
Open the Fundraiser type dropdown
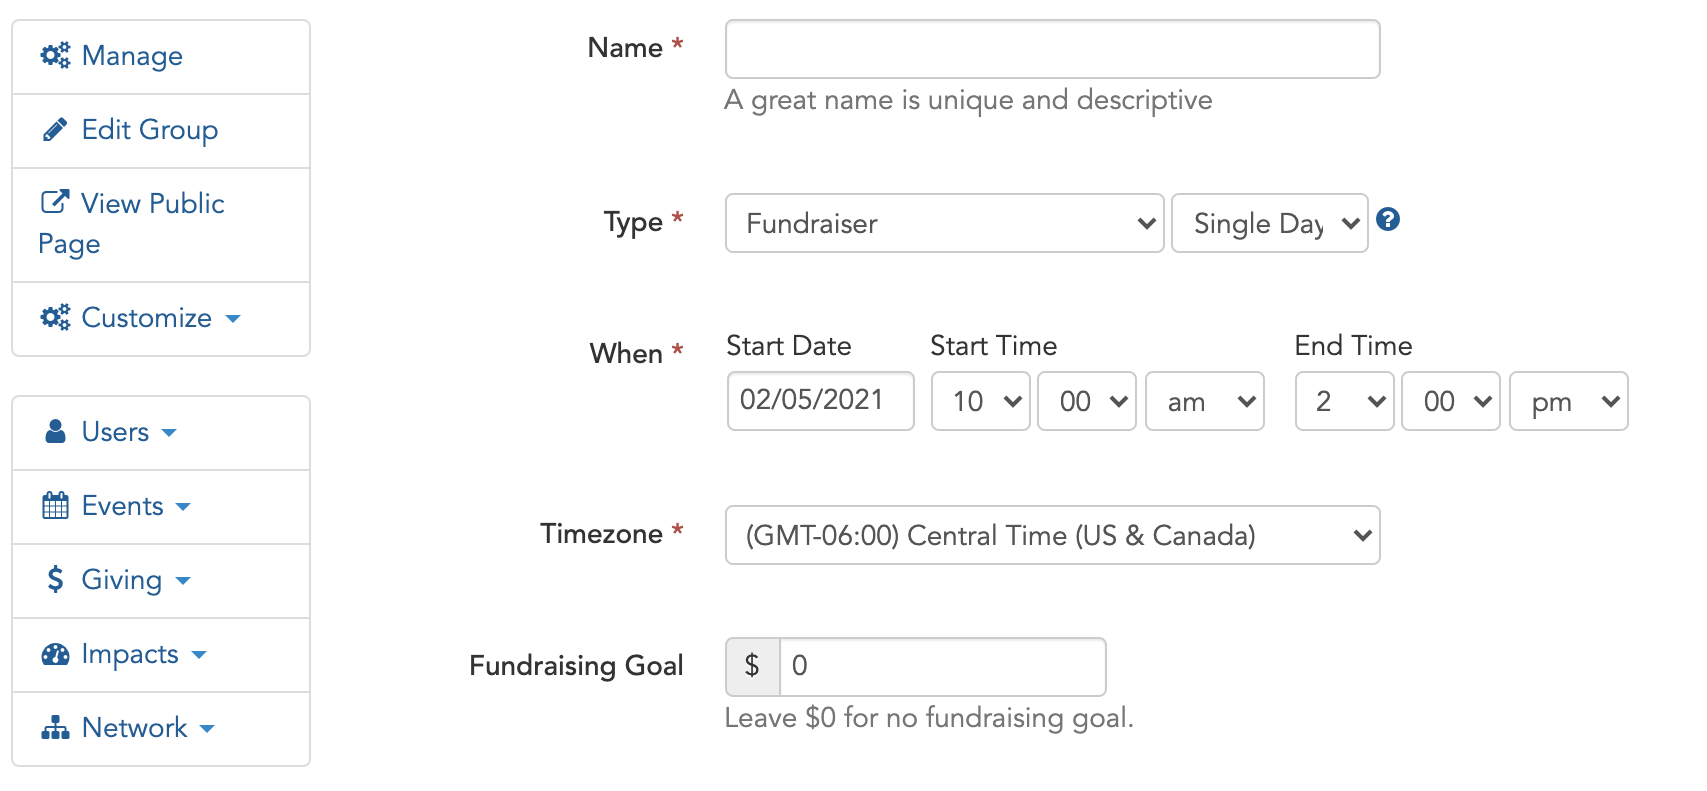[944, 223]
